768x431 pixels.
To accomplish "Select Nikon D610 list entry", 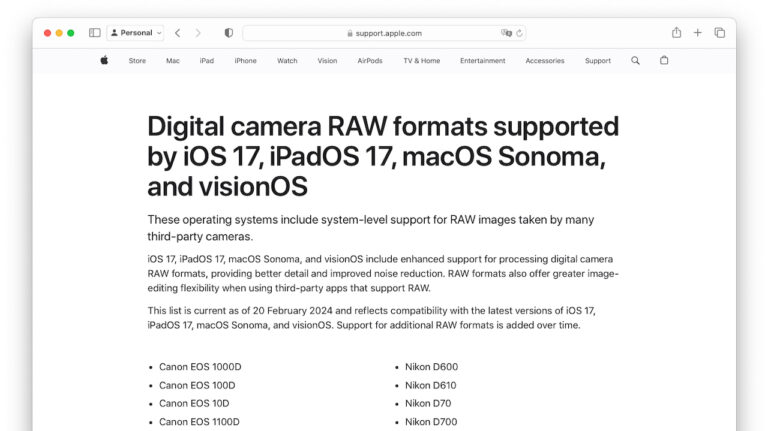I will click(431, 385).
